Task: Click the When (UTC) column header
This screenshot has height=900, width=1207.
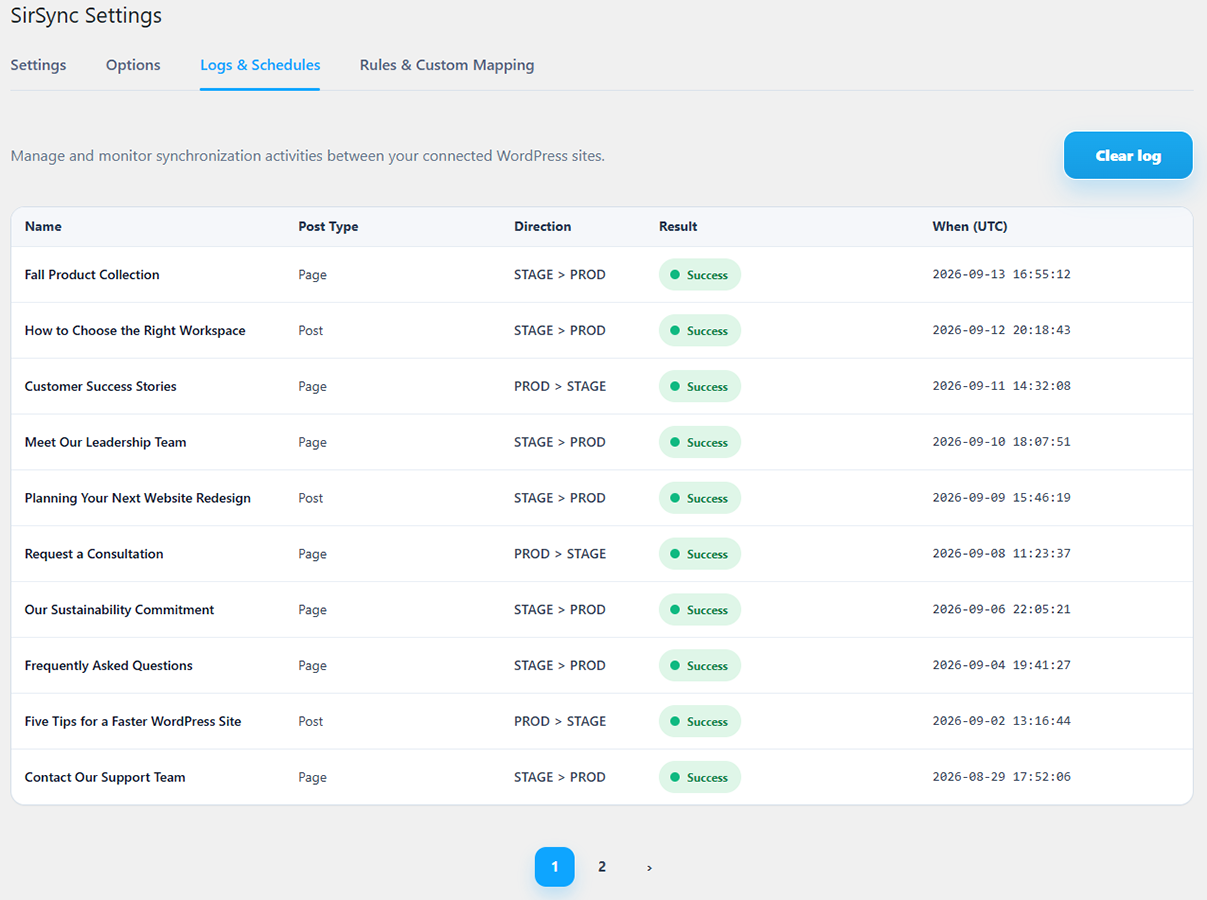Action: [x=970, y=227]
